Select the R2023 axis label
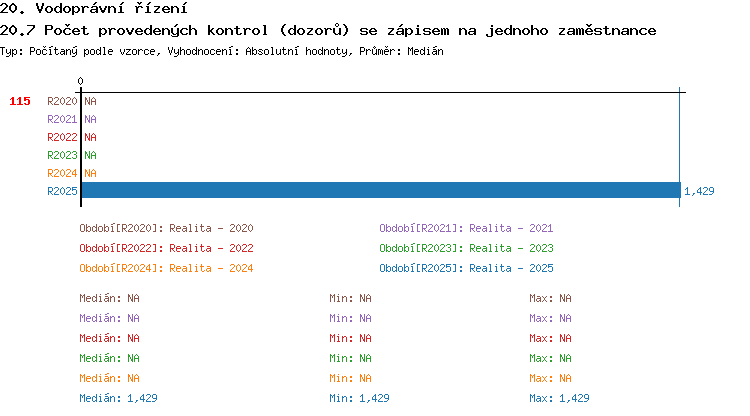 [62, 155]
